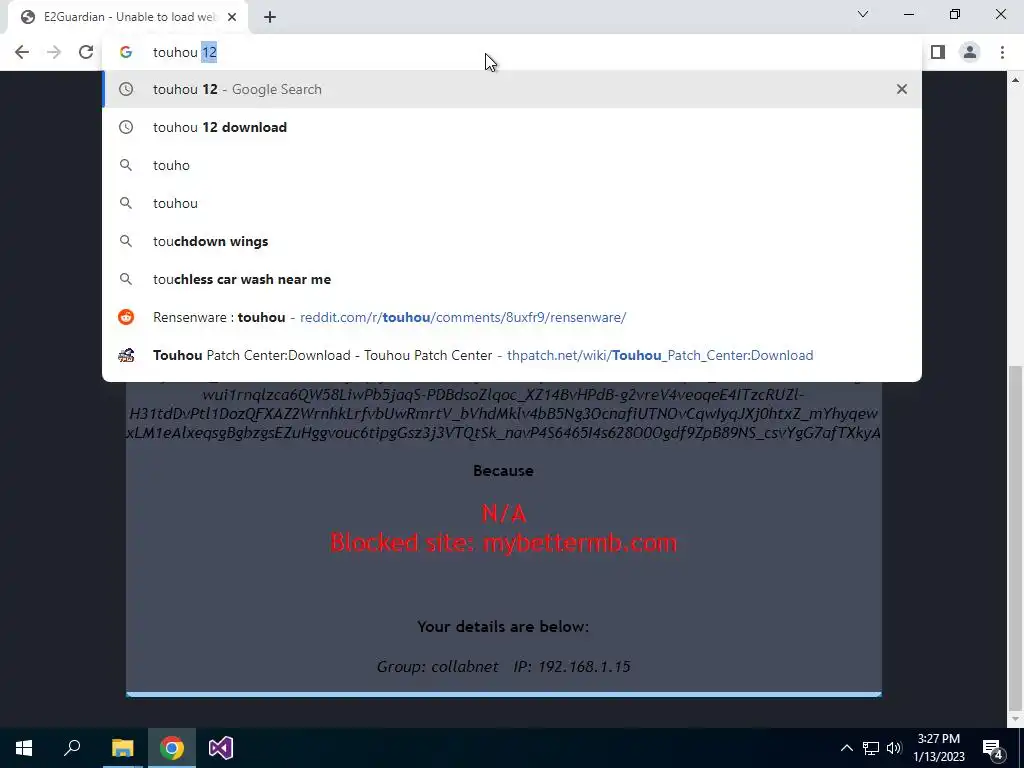Toggle the Chrome side panel

click(938, 52)
